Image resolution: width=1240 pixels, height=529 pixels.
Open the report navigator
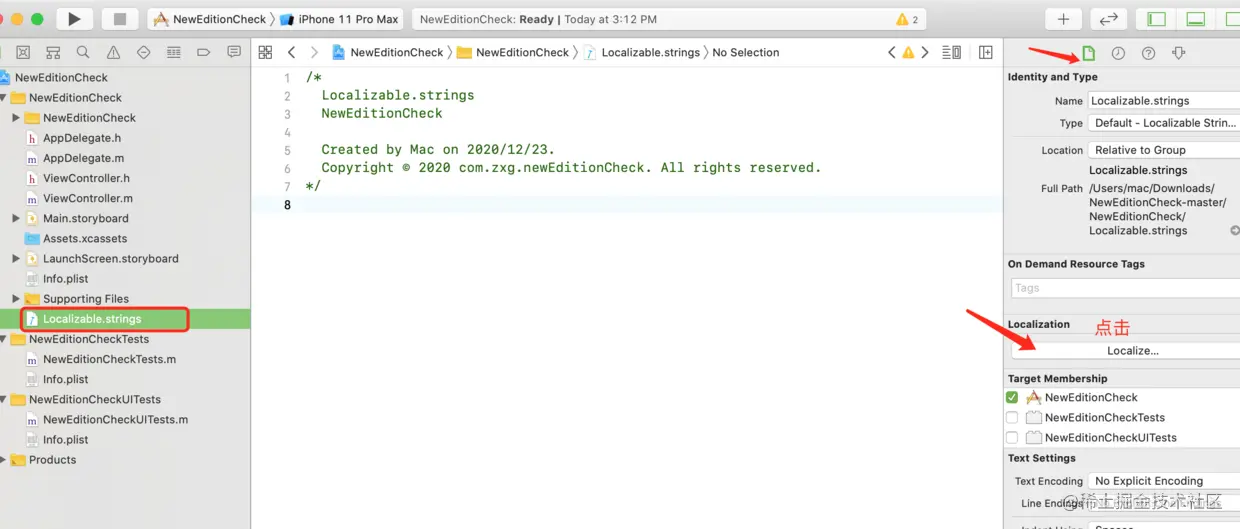pyautogui.click(x=234, y=52)
